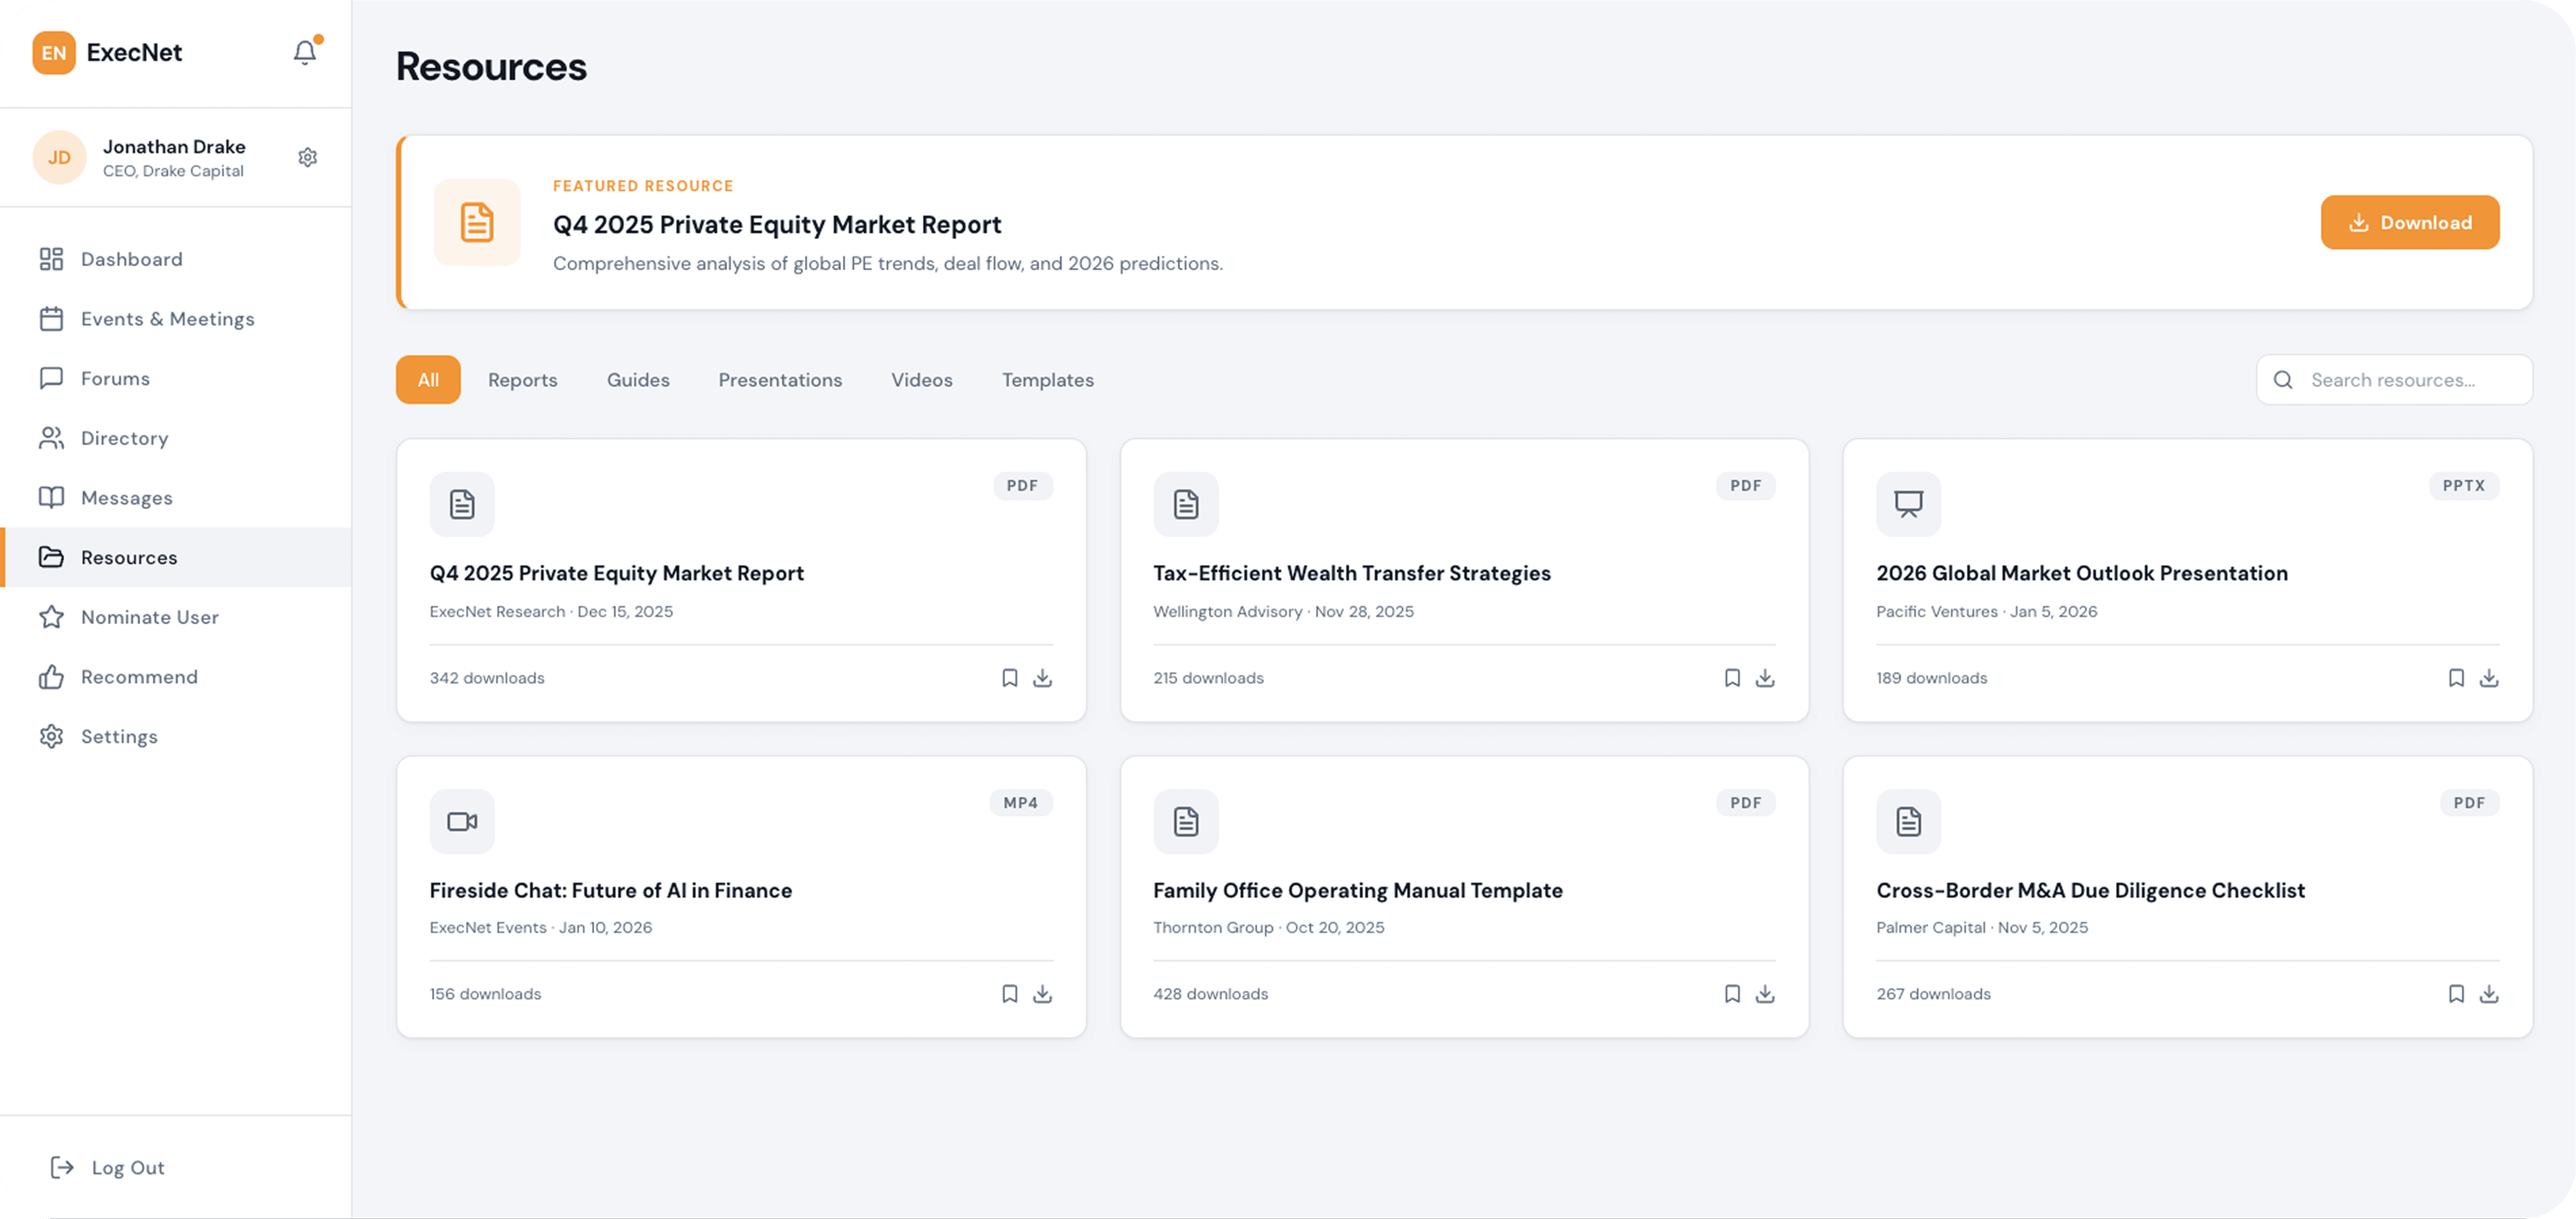Bookmark the Q4 2025 Private Equity card

1009,678
